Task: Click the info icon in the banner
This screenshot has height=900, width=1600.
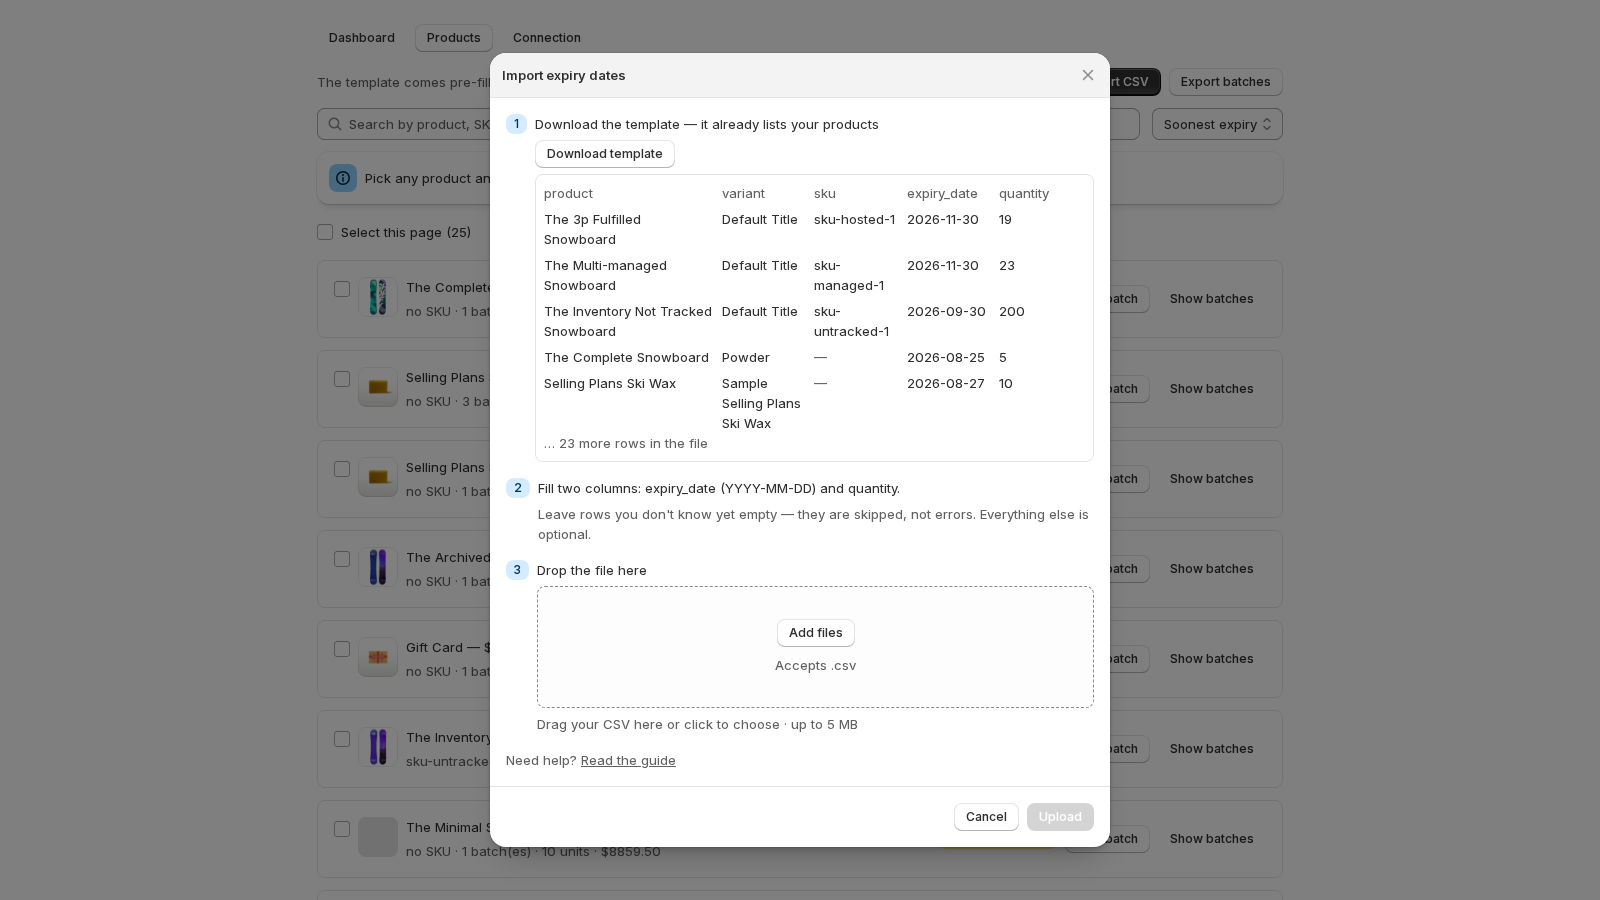Action: point(343,178)
